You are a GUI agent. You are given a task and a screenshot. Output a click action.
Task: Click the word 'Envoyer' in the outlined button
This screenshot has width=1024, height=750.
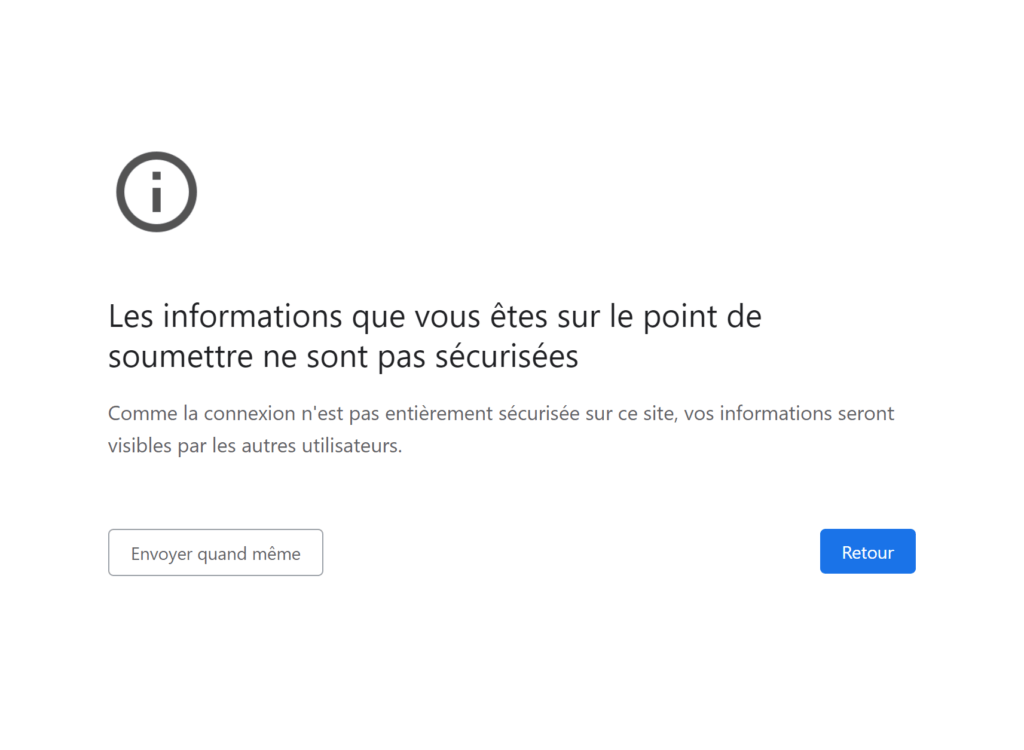(x=161, y=554)
